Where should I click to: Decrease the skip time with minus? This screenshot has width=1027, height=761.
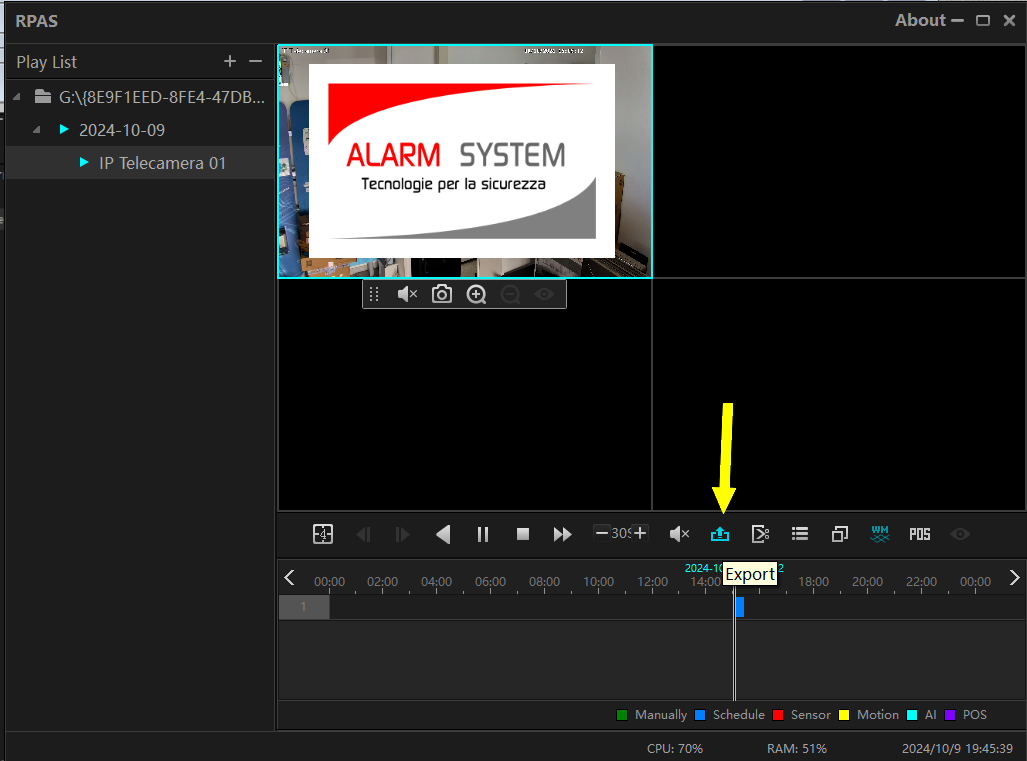[x=601, y=533]
